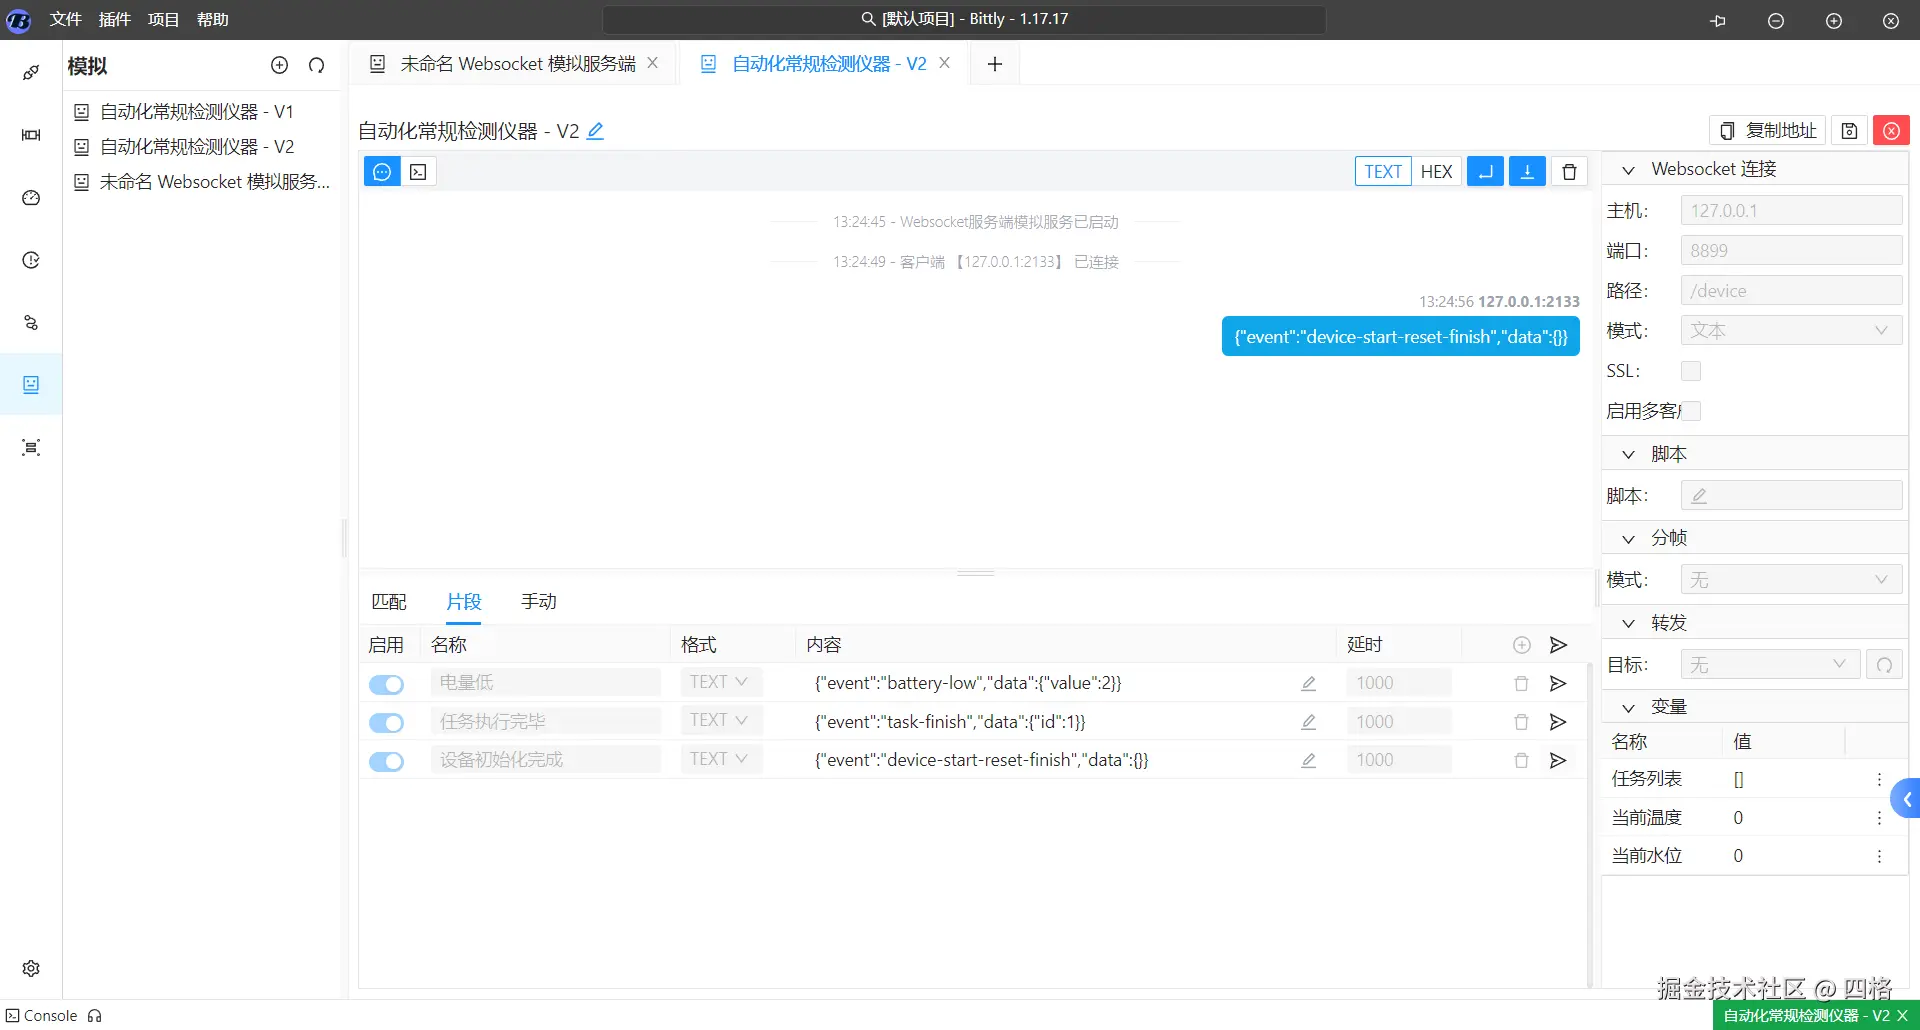Check the 启用多客户端 checkbox
Viewport: 1920px width, 1030px height.
1691,411
